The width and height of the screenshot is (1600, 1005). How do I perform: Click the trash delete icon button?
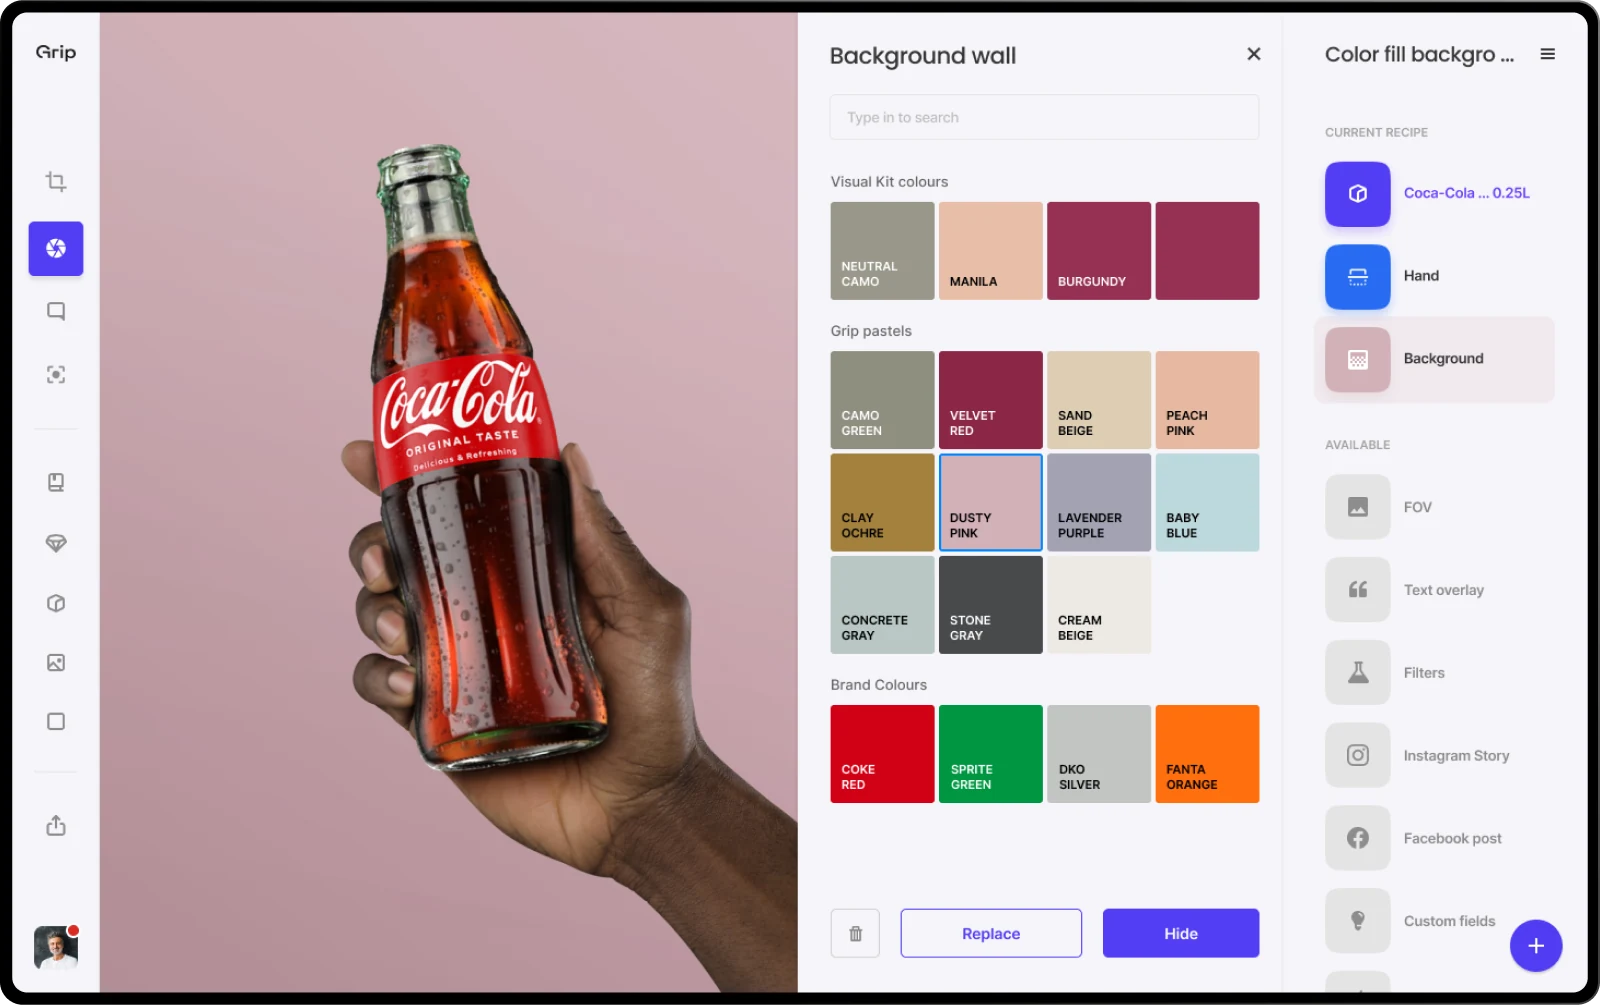click(855, 933)
